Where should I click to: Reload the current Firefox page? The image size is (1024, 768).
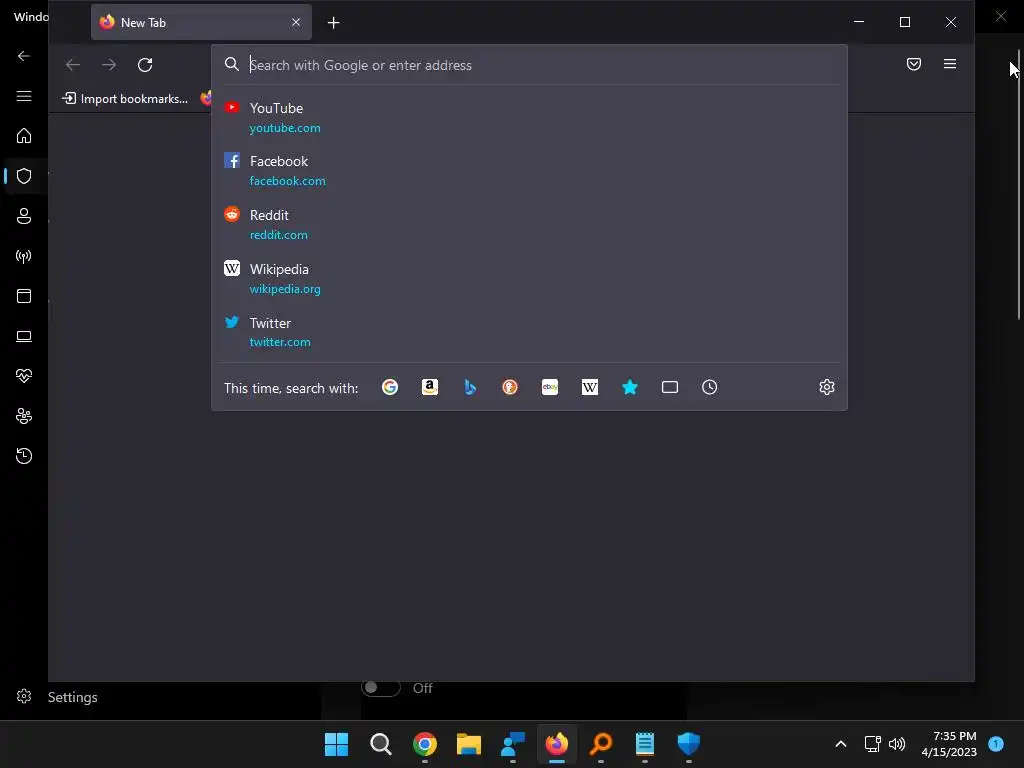point(145,65)
